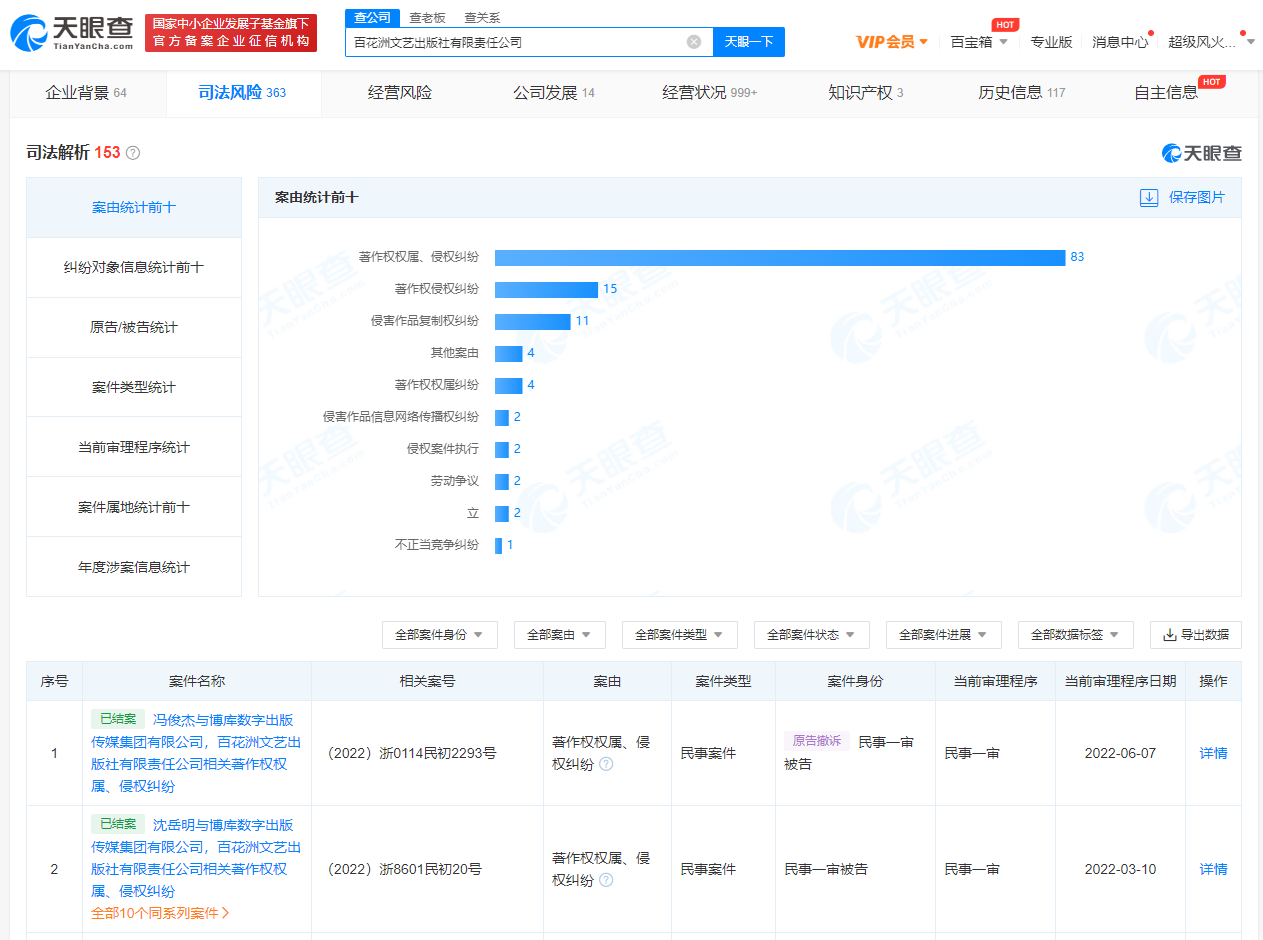Image resolution: width=1263 pixels, height=940 pixels.
Task: Select 纠纷对象信息统计前十 in side menu
Action: point(134,268)
